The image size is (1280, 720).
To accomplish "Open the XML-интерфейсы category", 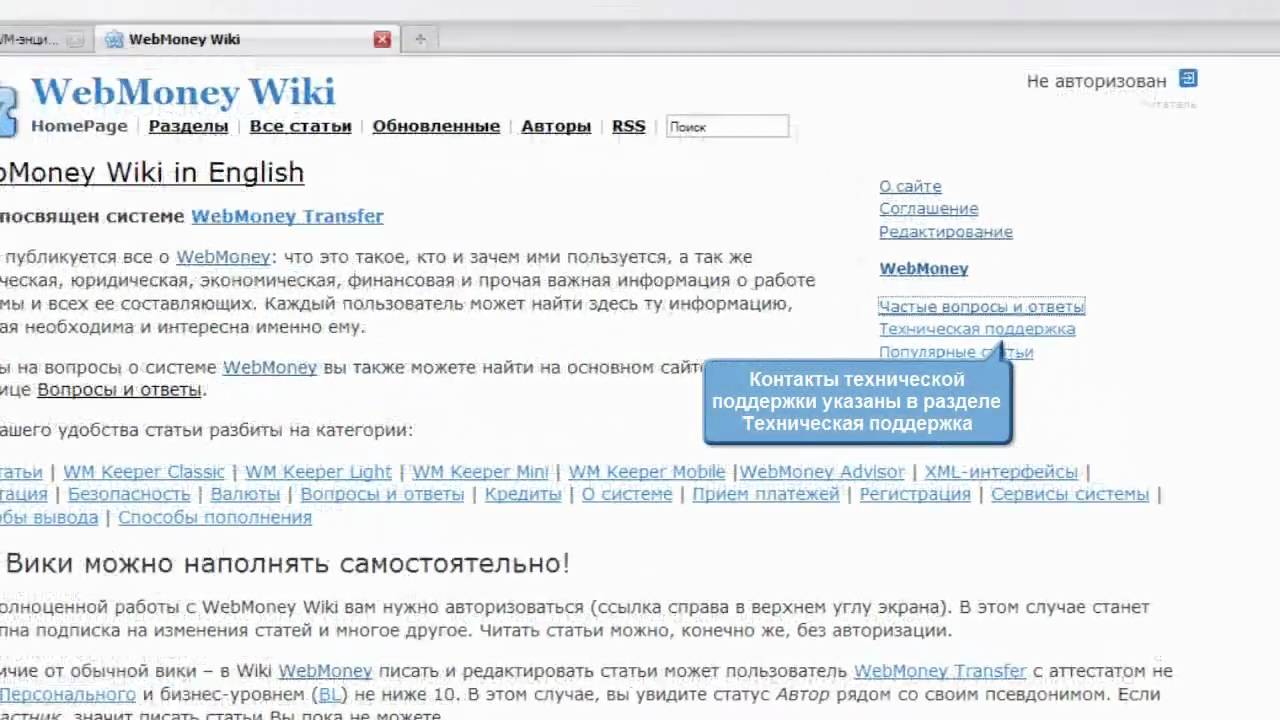I will 1001,471.
